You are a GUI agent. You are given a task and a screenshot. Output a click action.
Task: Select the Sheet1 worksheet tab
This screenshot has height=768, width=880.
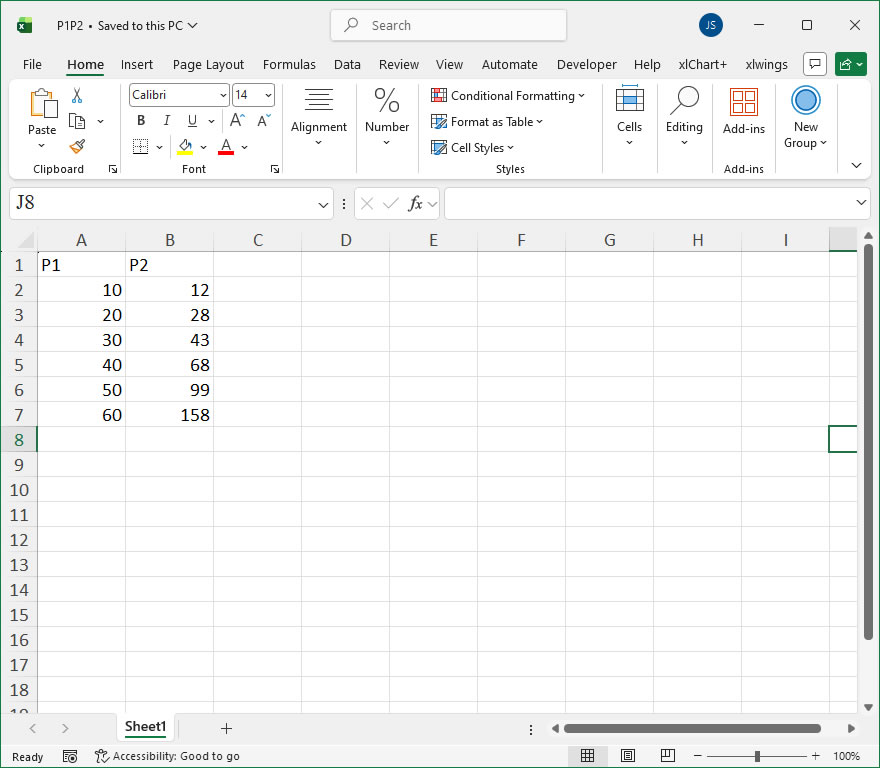[x=145, y=727]
